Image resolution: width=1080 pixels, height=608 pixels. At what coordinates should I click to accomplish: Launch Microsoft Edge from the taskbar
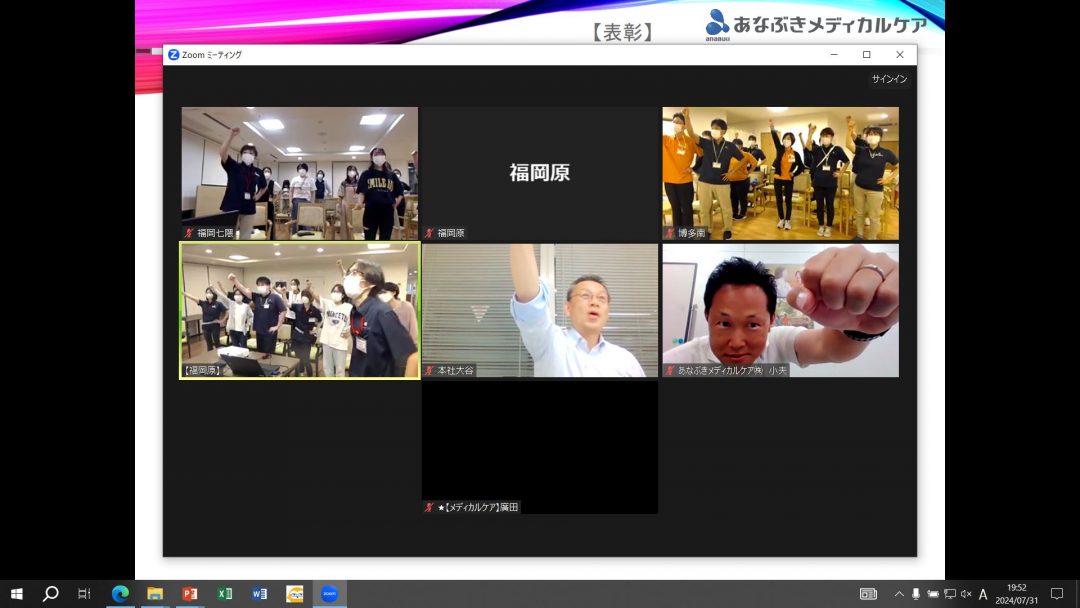coord(120,594)
